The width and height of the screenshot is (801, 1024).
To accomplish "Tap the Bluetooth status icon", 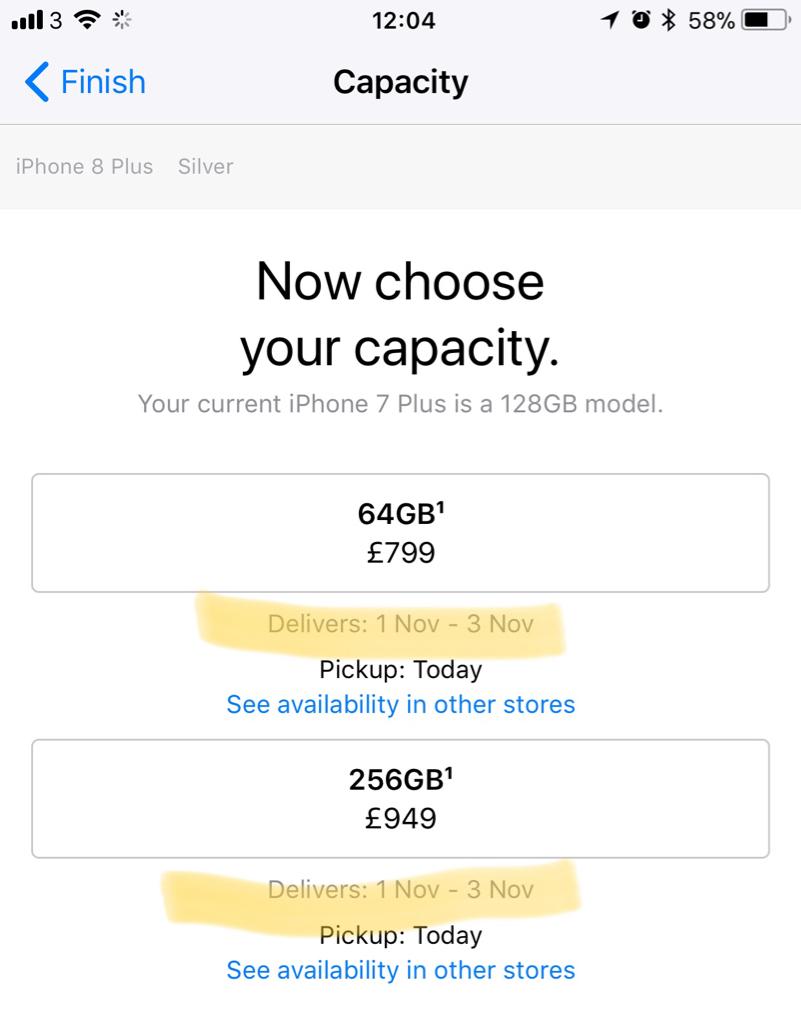I will tap(669, 20).
